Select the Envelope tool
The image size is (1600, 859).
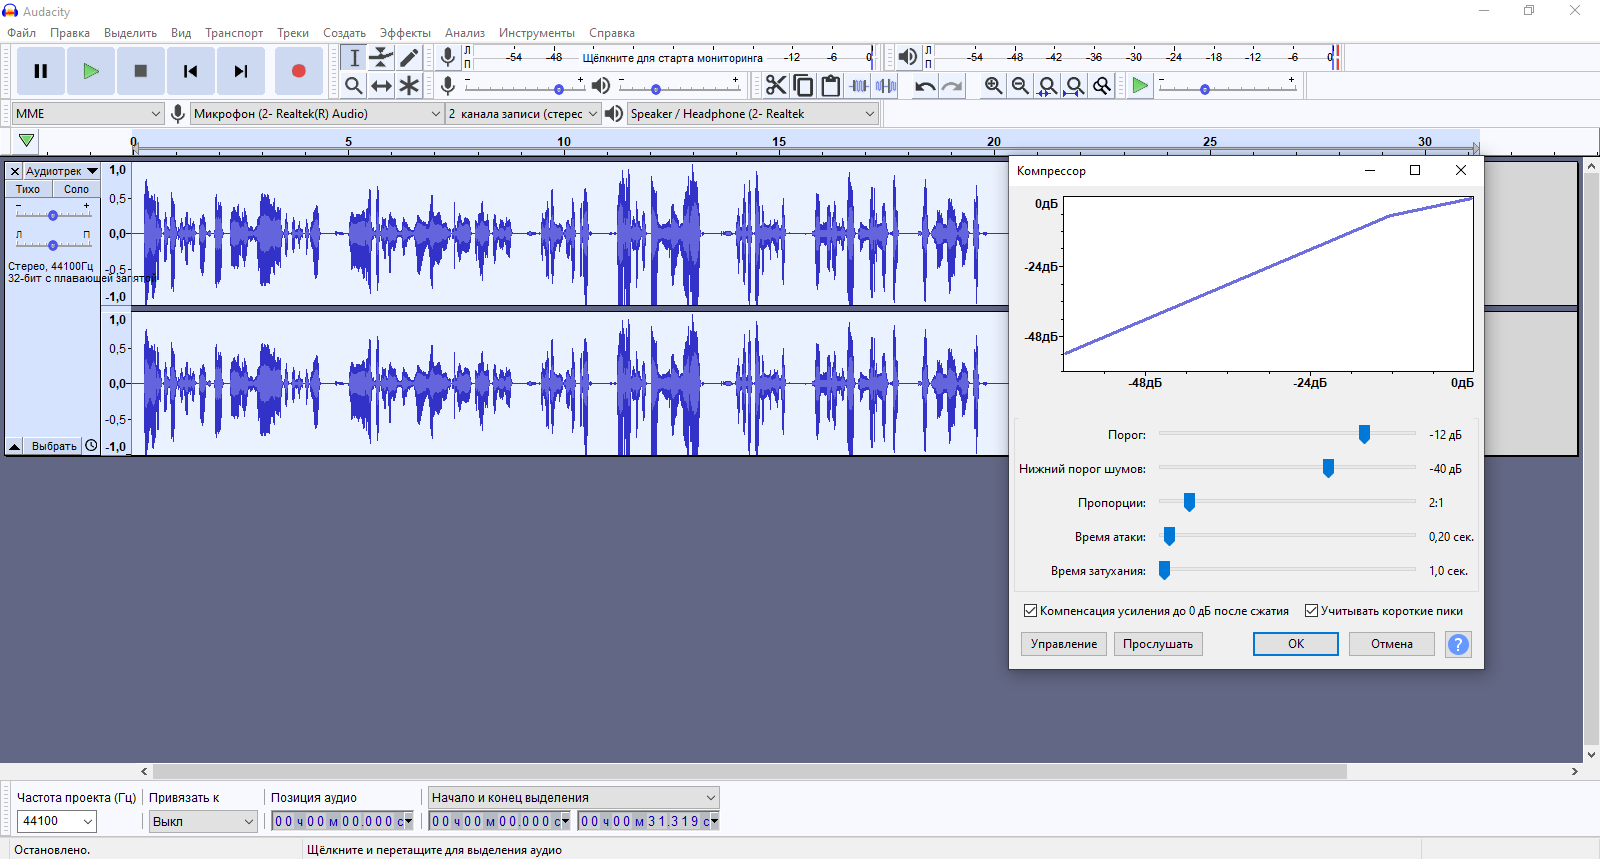(381, 58)
